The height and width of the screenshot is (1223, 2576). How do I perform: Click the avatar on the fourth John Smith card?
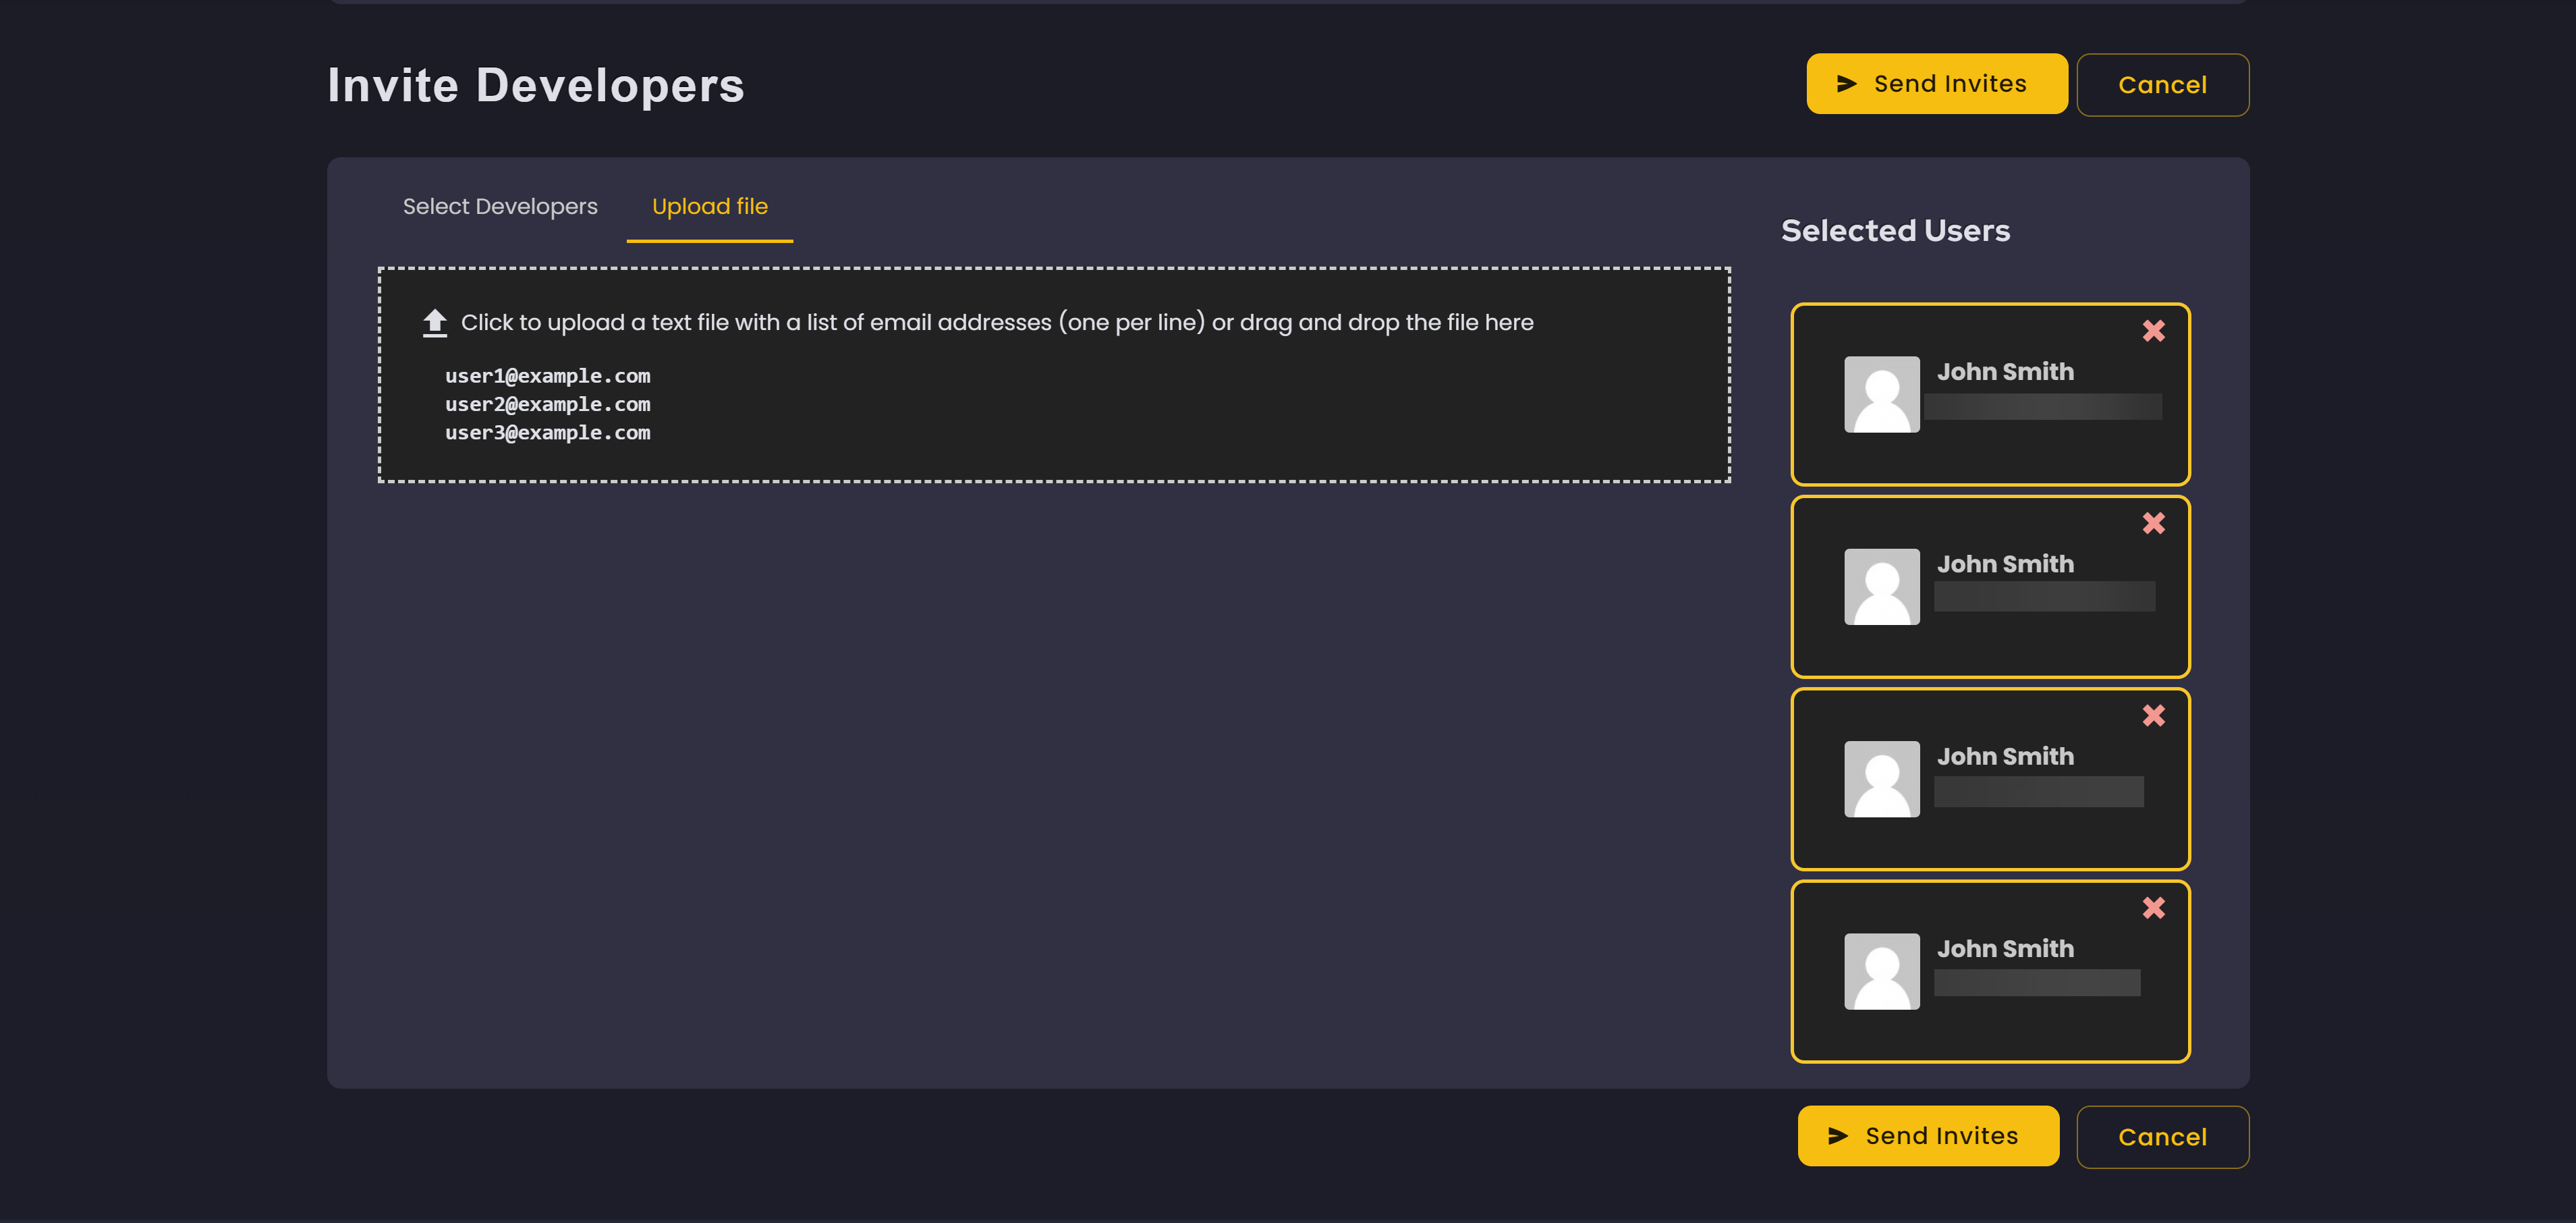pyautogui.click(x=1881, y=971)
